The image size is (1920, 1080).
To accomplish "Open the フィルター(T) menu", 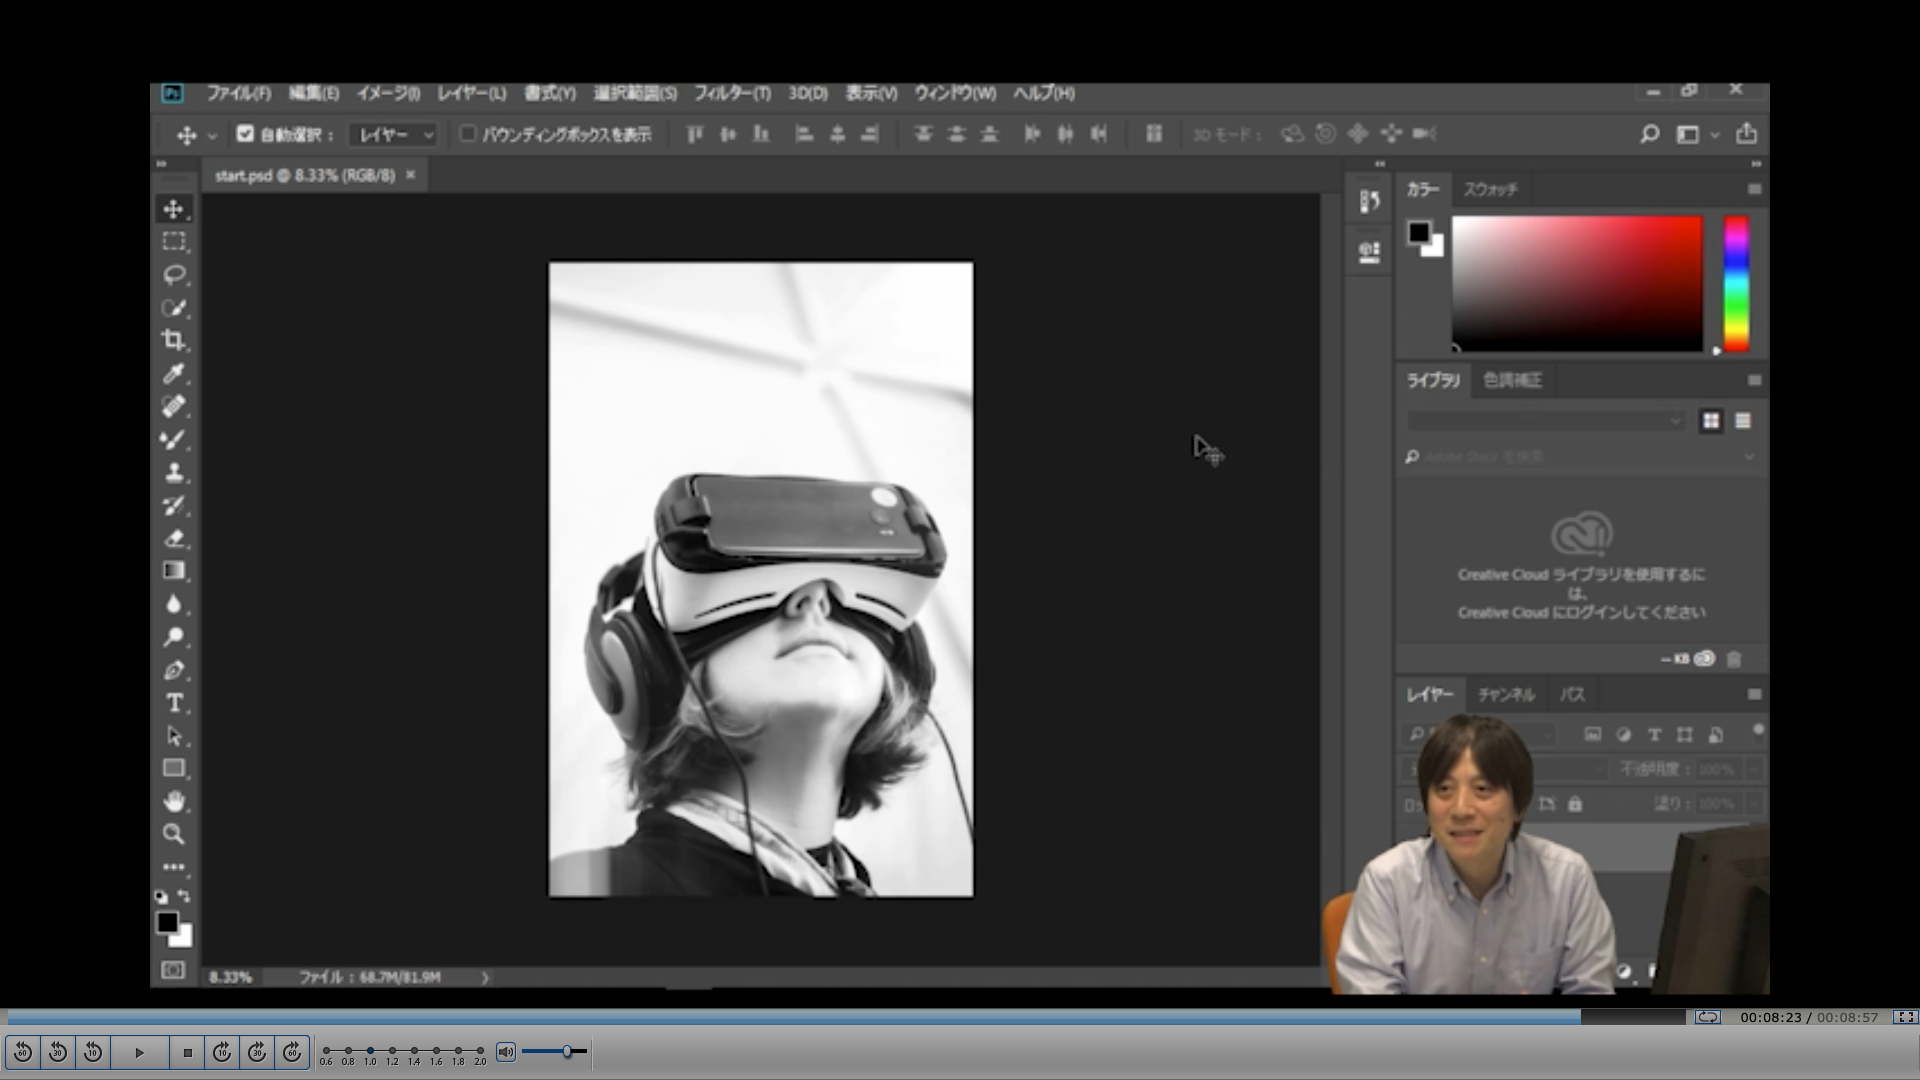I will pos(732,93).
